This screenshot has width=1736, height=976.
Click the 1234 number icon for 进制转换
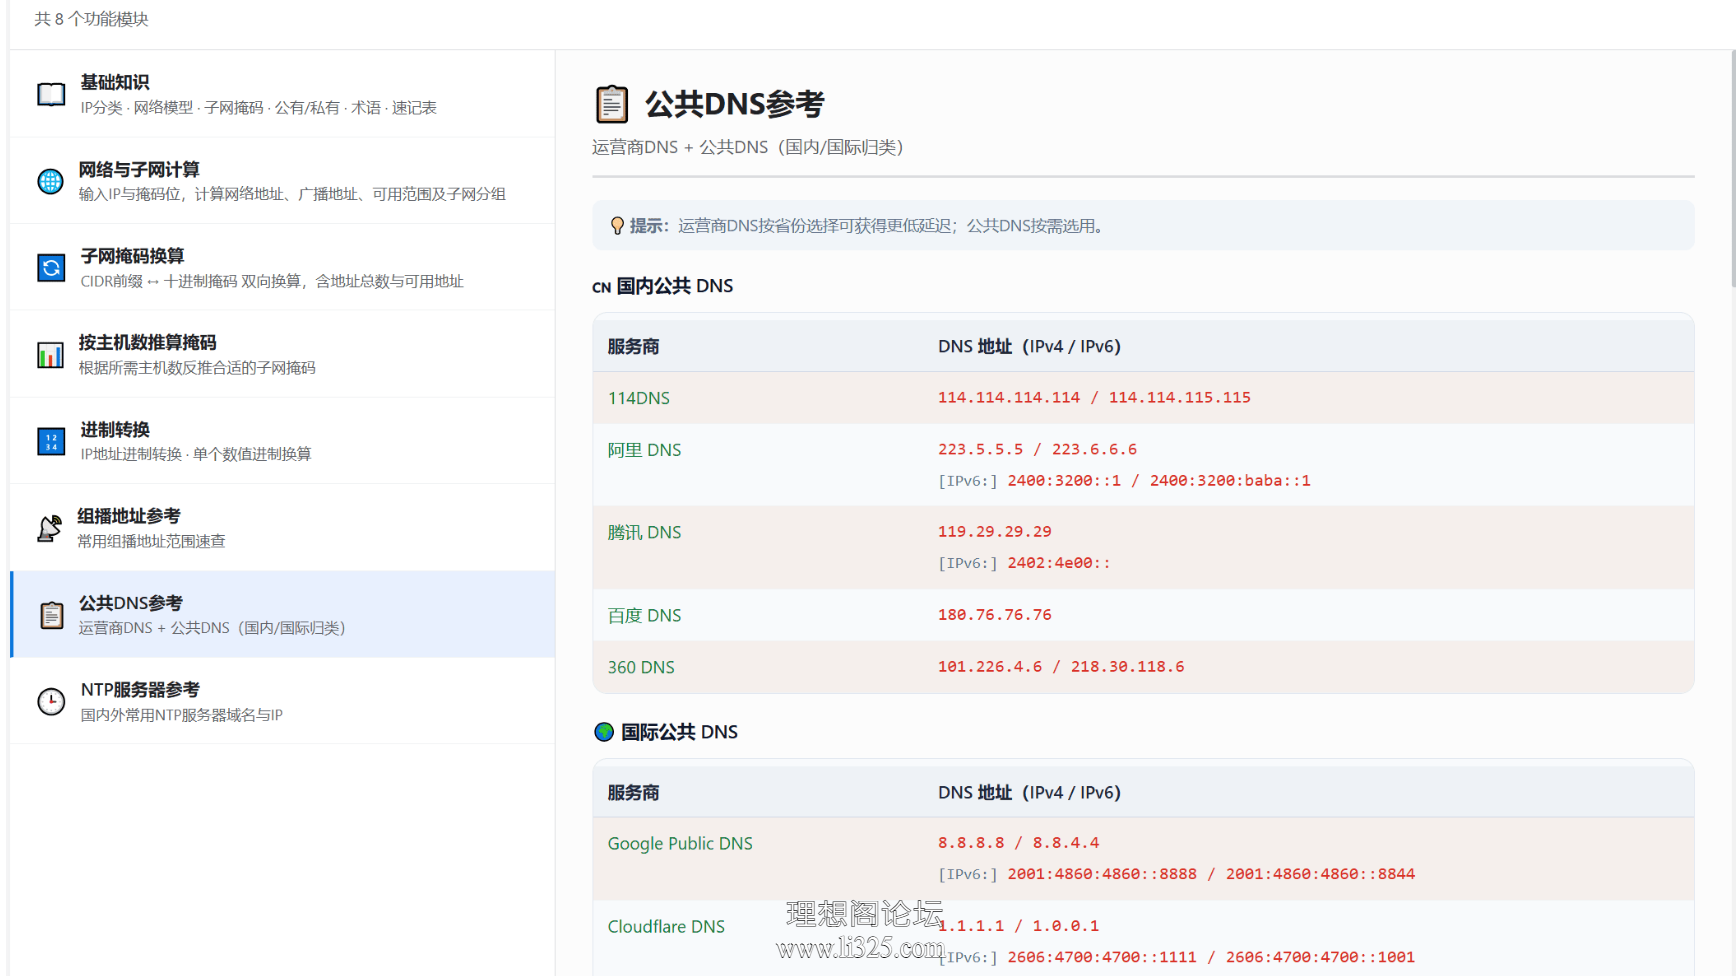(x=51, y=441)
